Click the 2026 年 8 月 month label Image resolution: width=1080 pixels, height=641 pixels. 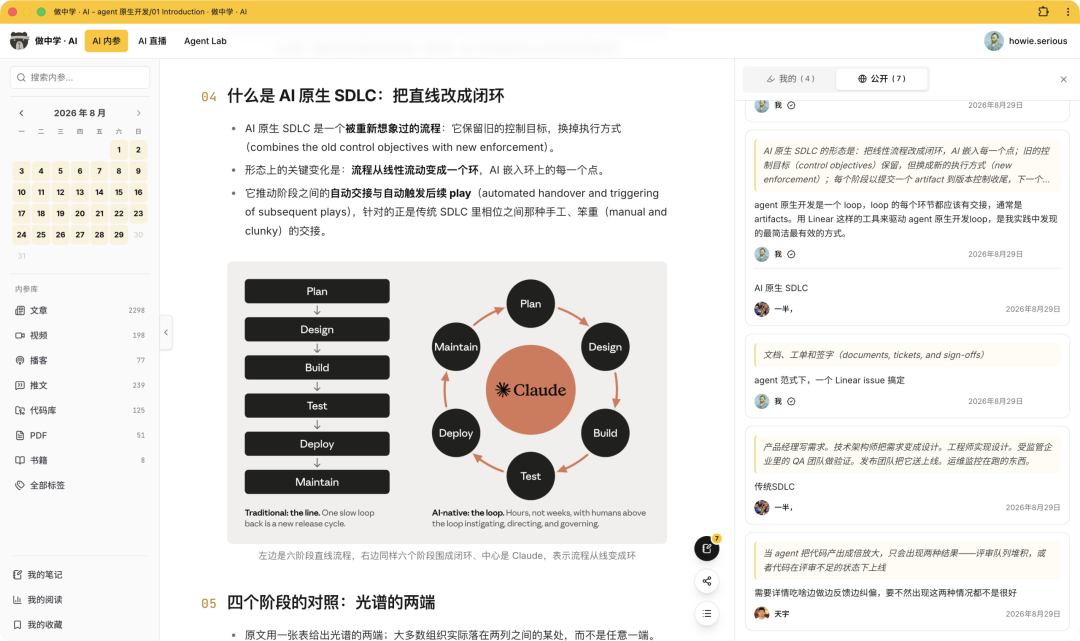80,113
